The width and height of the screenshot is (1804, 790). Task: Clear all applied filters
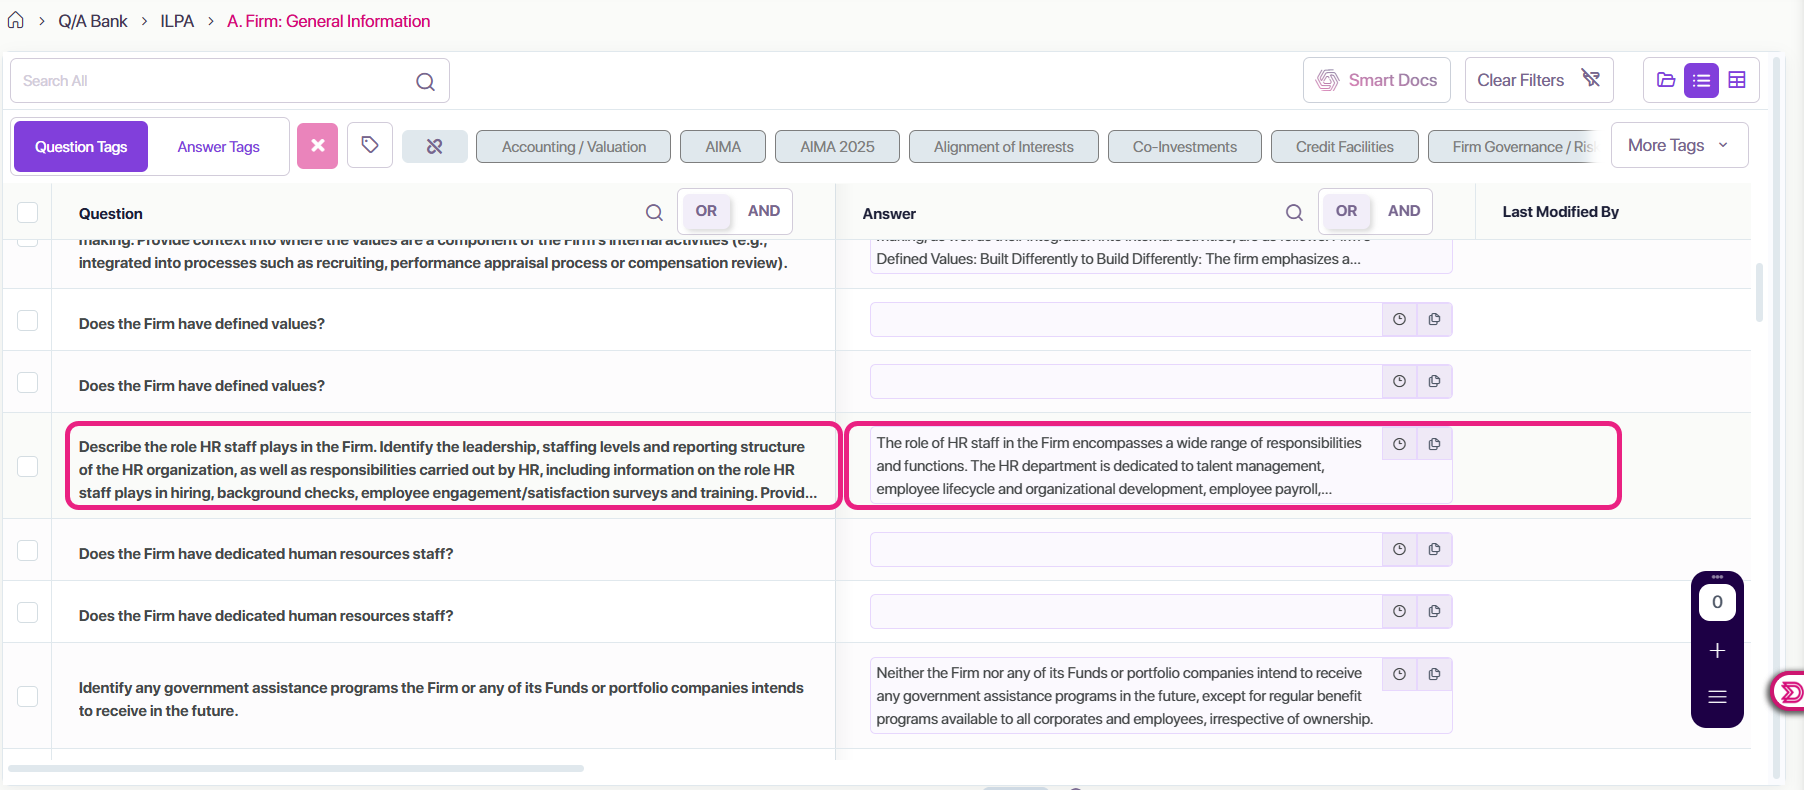[x=1539, y=80]
